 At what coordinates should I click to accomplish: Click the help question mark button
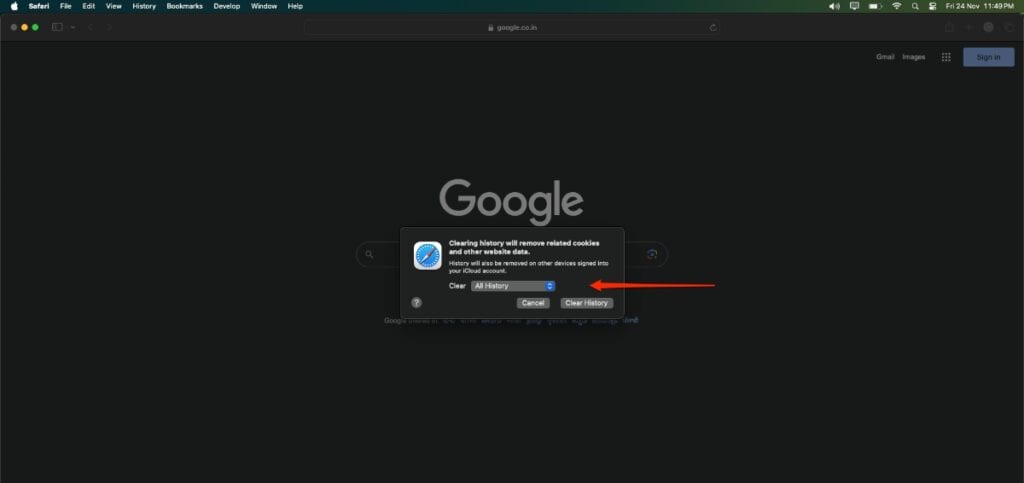tap(417, 302)
